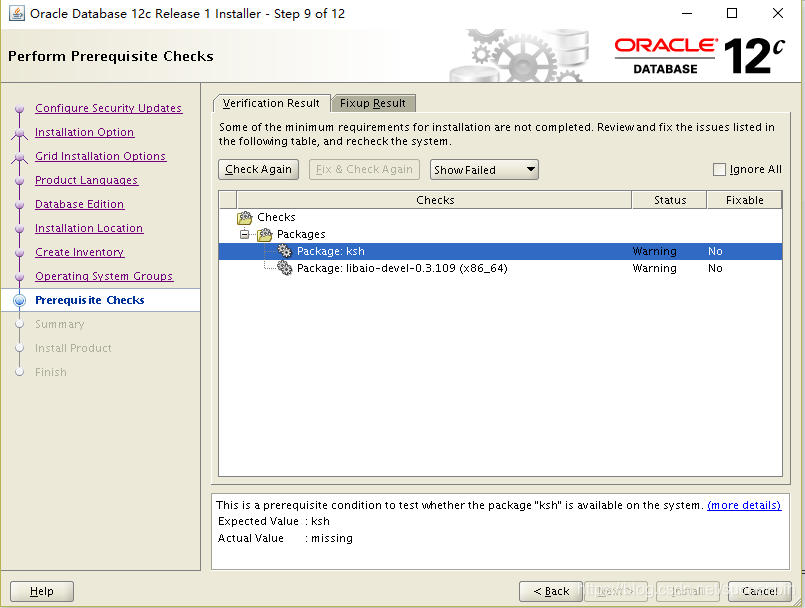The width and height of the screenshot is (805, 608).
Task: Go to Grid Installation Options step
Action: coord(100,156)
